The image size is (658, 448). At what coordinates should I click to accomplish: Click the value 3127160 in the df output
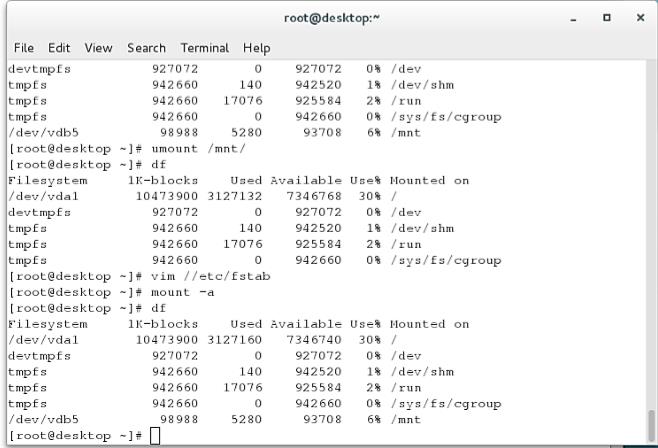click(x=235, y=340)
